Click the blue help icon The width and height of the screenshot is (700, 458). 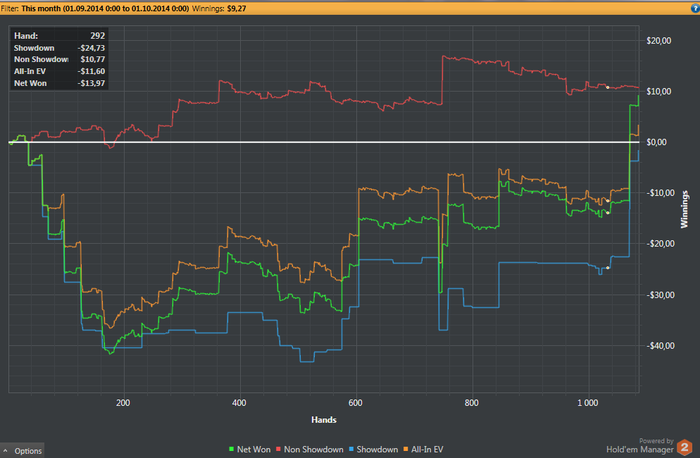(x=696, y=8)
